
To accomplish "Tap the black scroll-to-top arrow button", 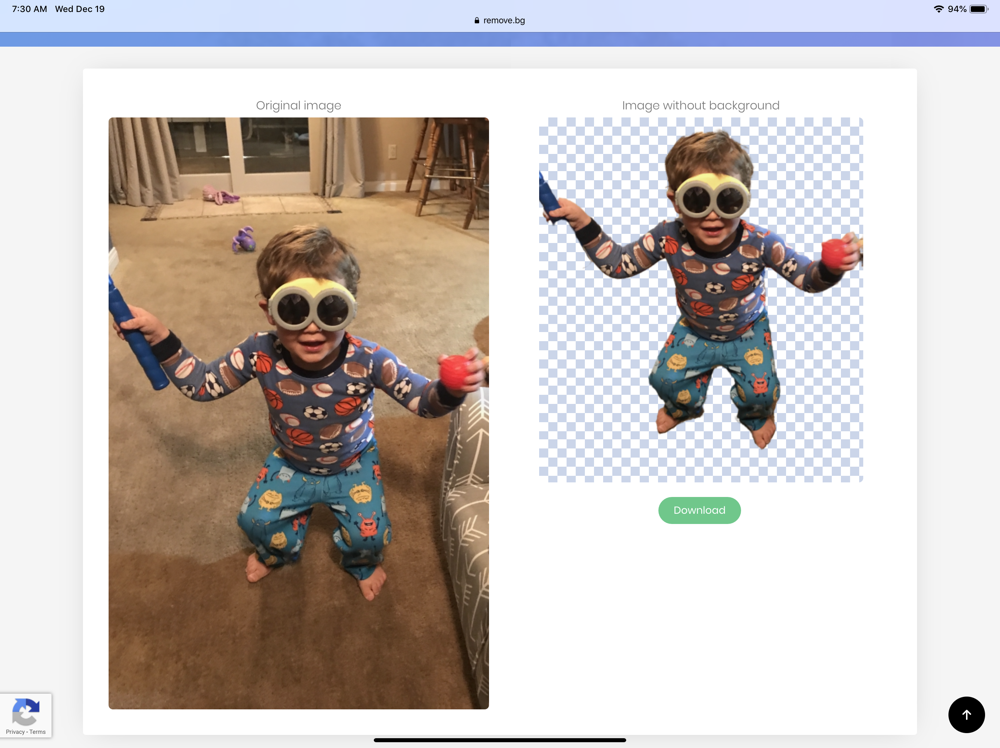I will tap(966, 715).
